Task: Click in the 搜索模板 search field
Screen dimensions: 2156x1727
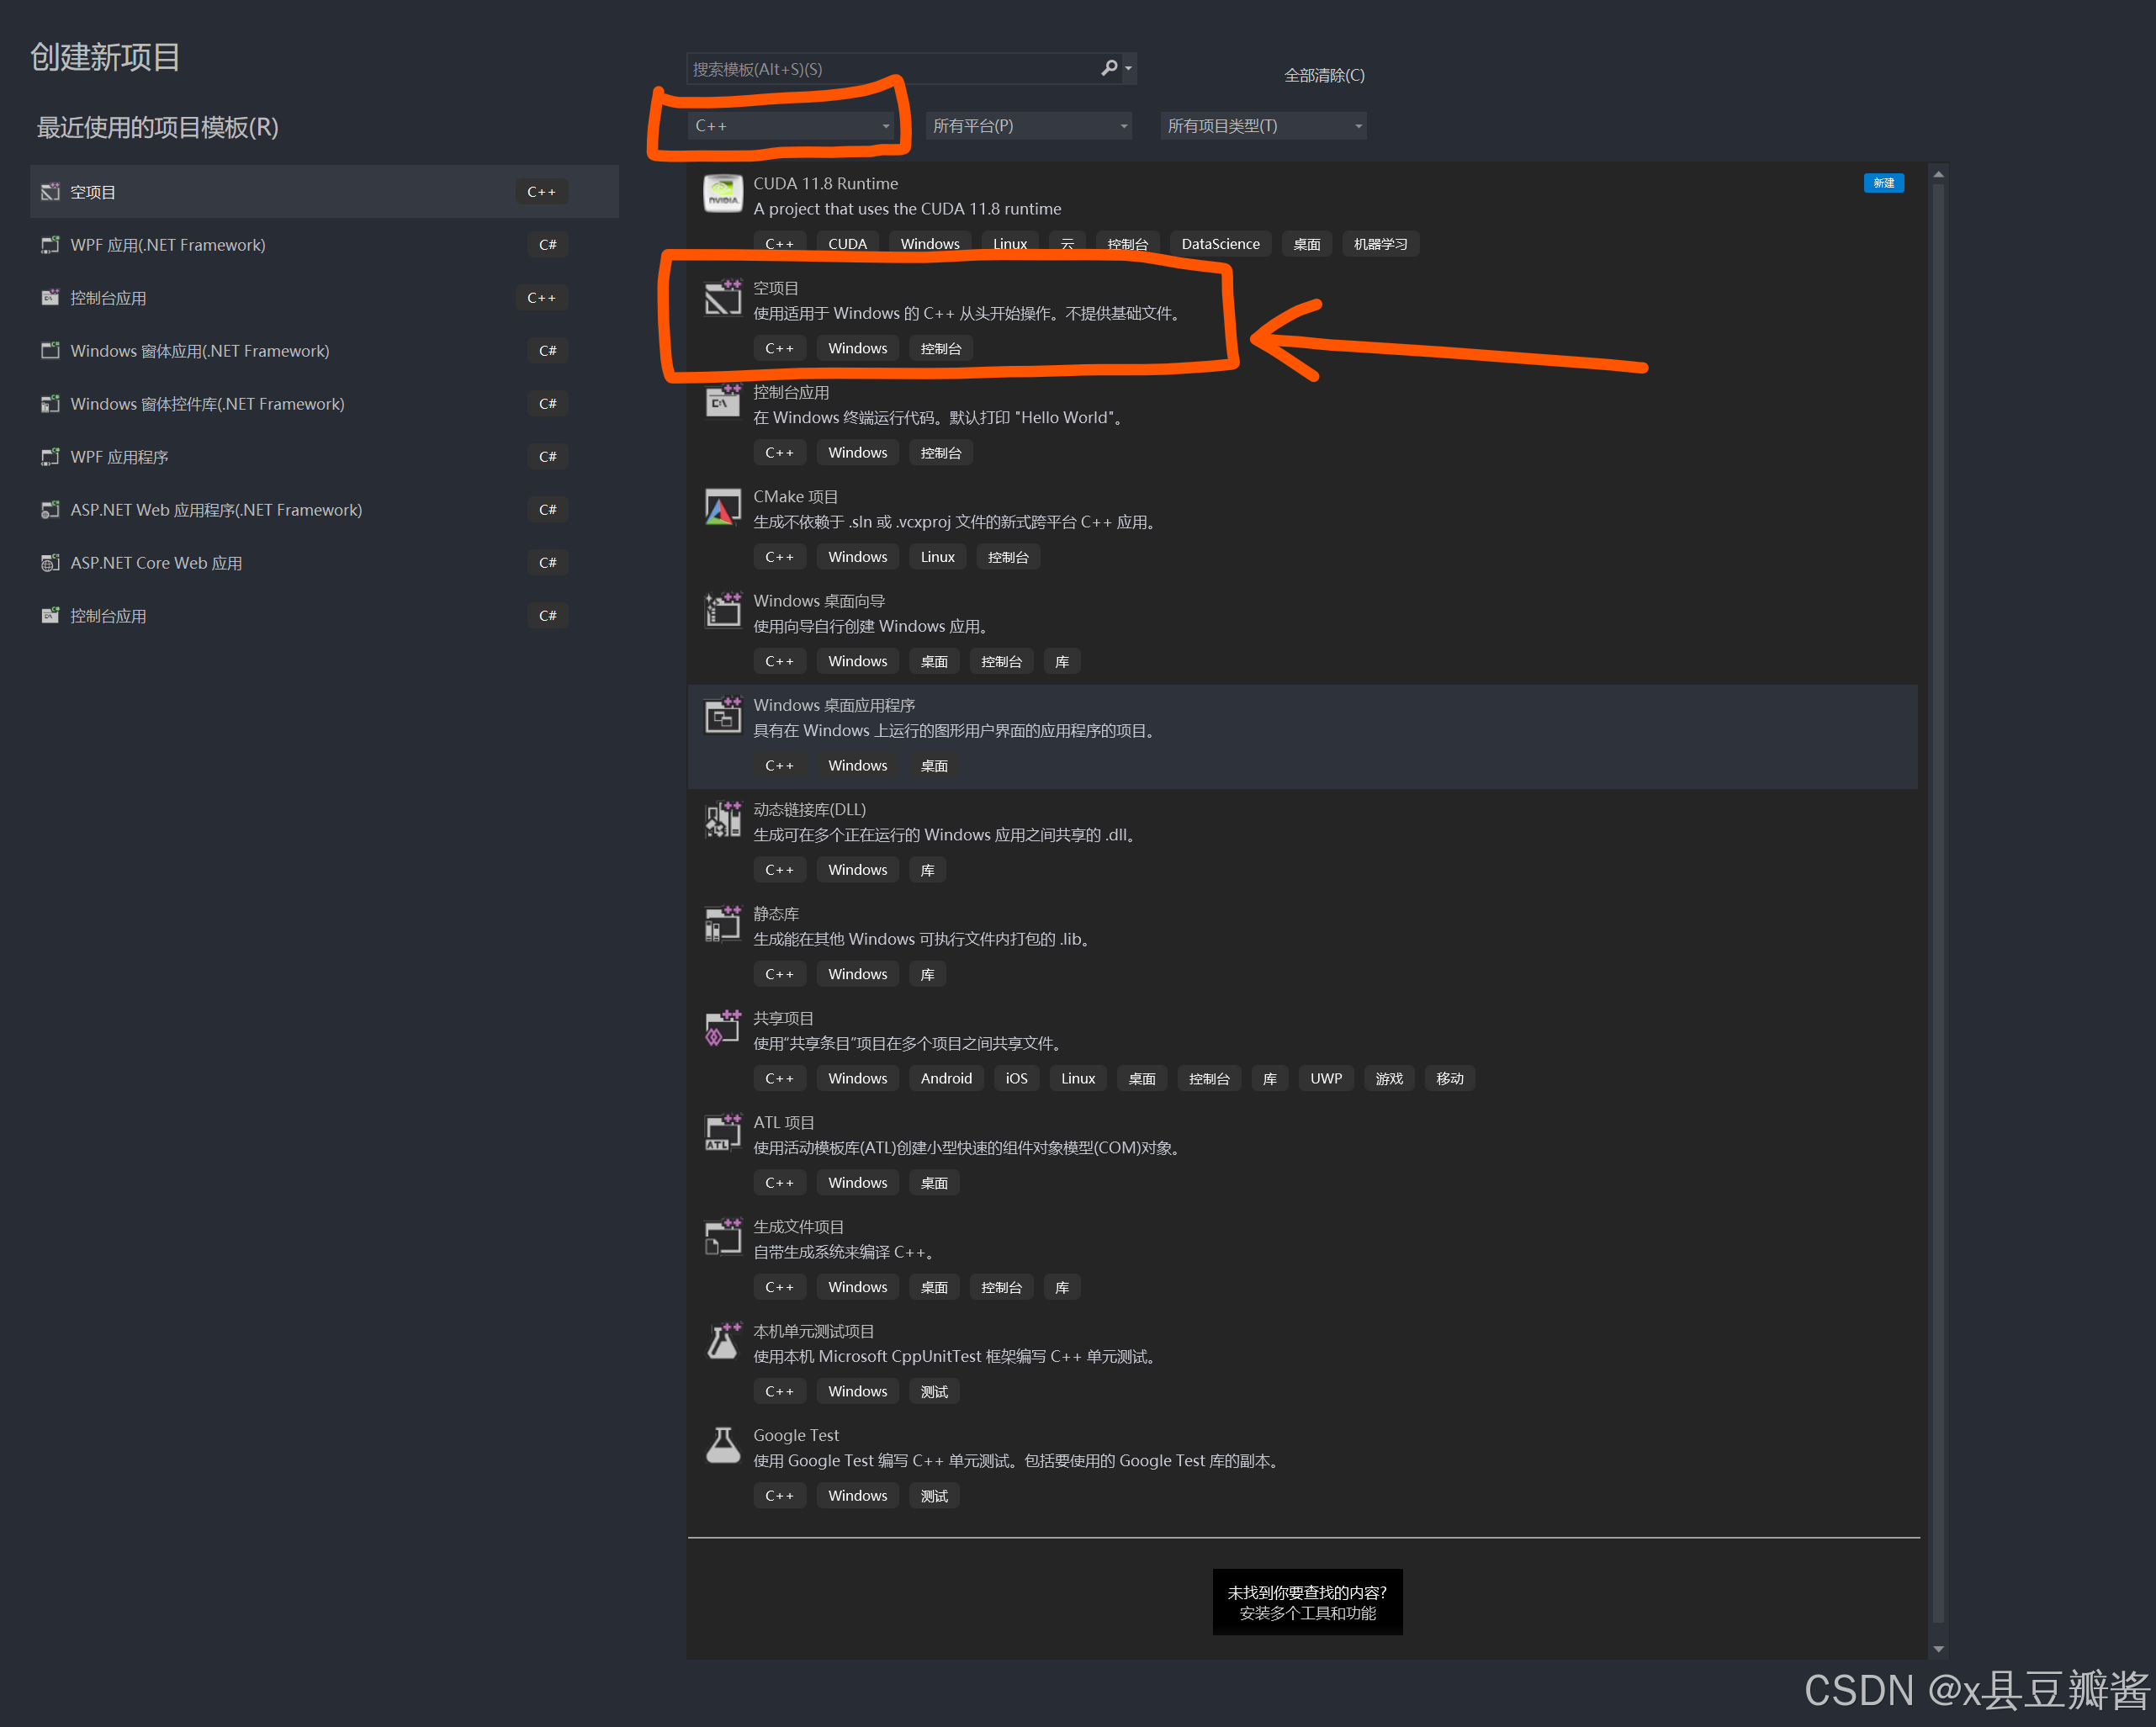Action: click(890, 69)
